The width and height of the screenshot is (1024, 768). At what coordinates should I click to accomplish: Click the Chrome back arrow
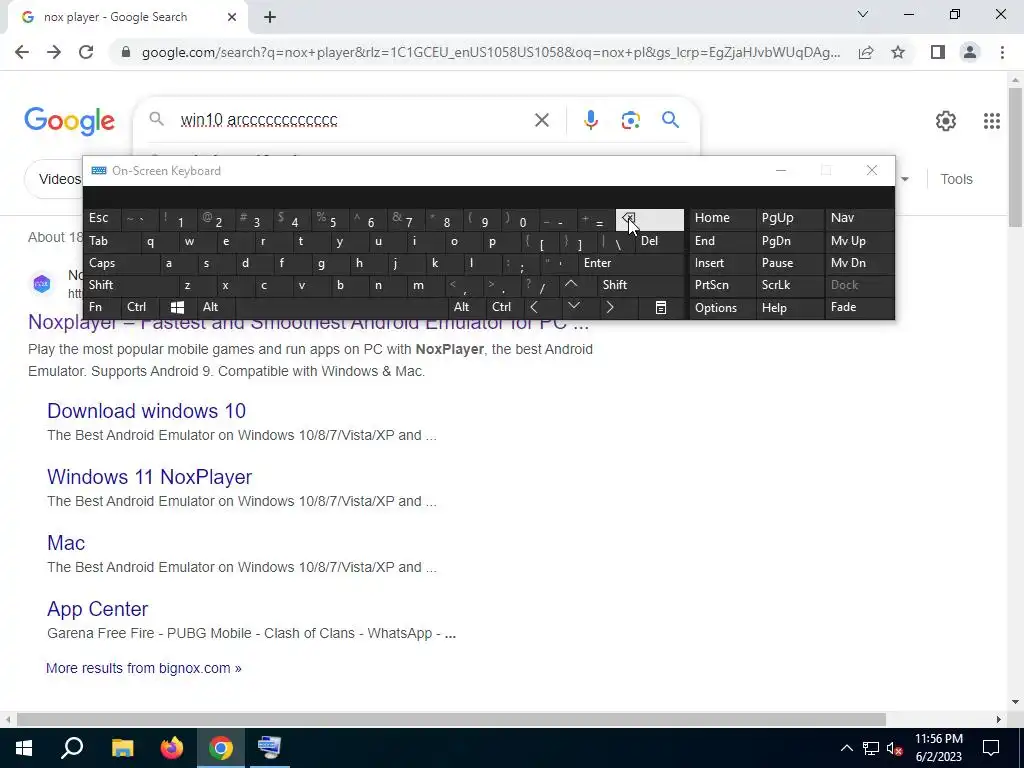click(22, 52)
